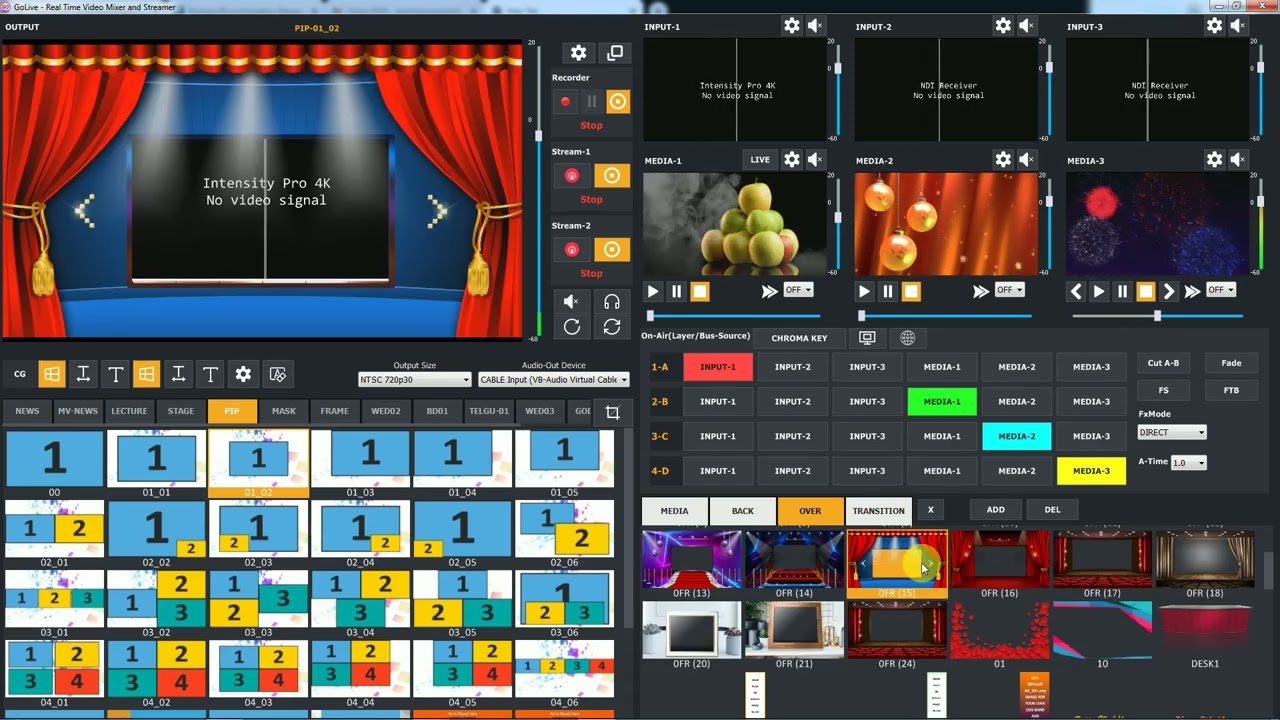
Task: Open INPUT-1 settings gear
Action: [791, 26]
